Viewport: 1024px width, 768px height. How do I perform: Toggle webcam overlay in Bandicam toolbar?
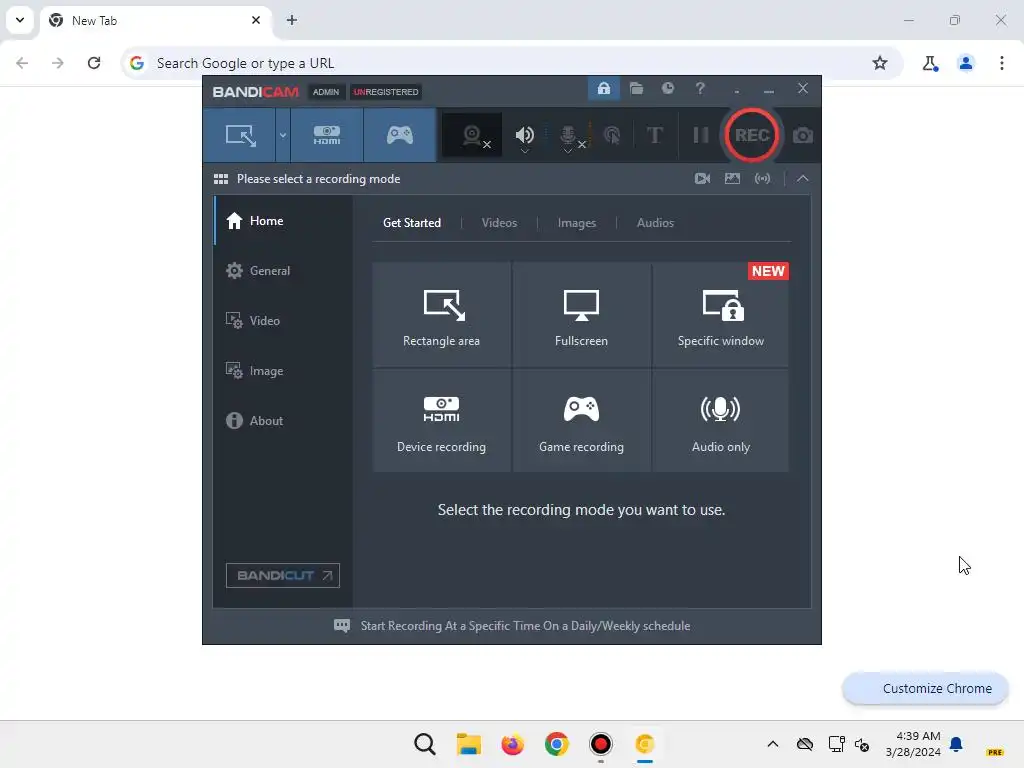click(472, 135)
